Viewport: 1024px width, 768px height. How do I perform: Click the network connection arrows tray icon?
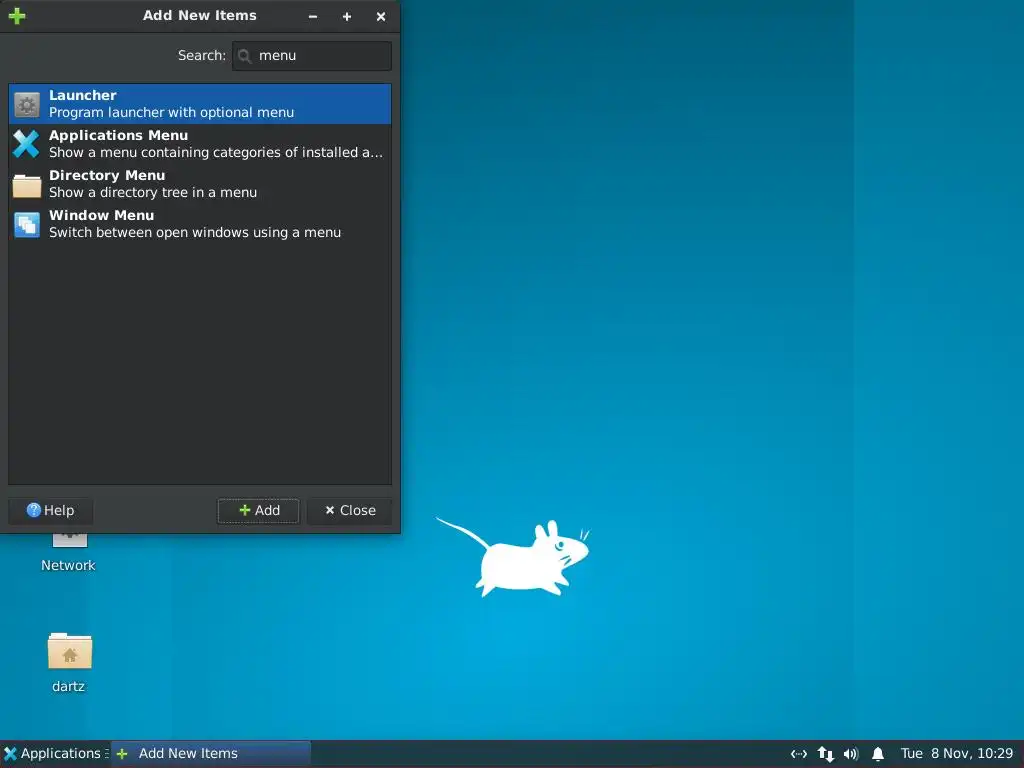799,754
